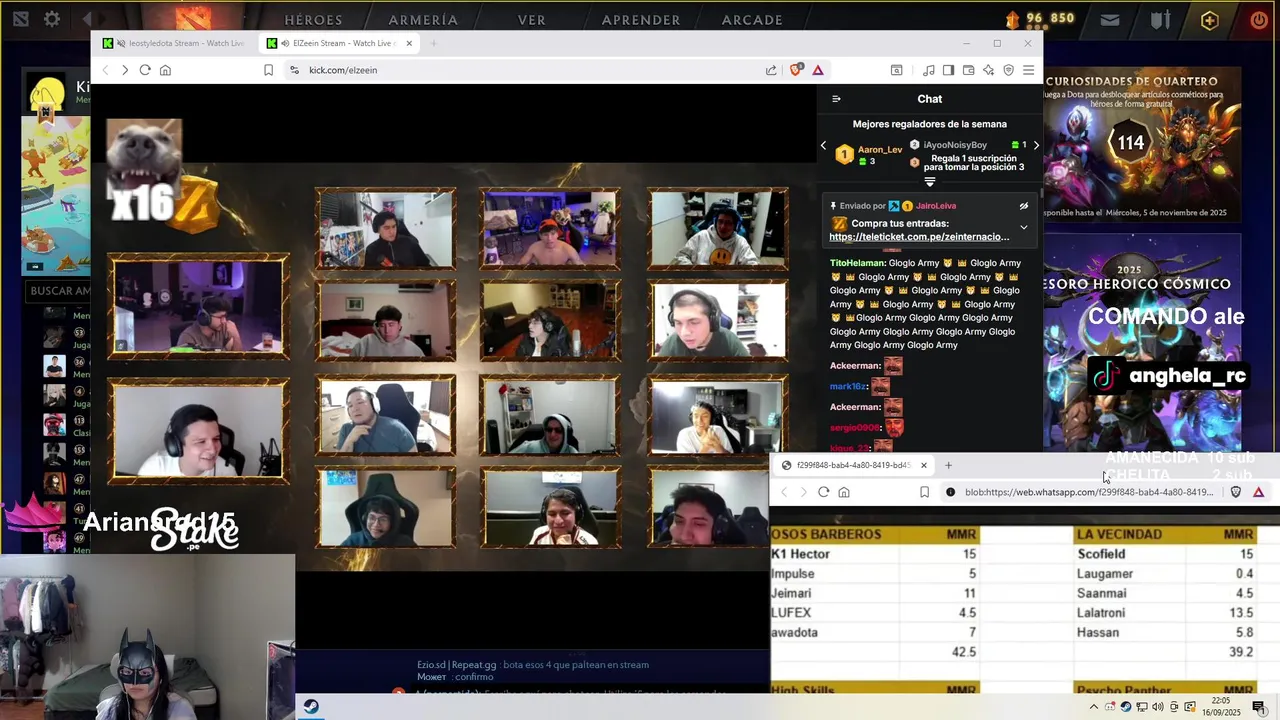Expand pinned message chevron in chat

[1023, 227]
